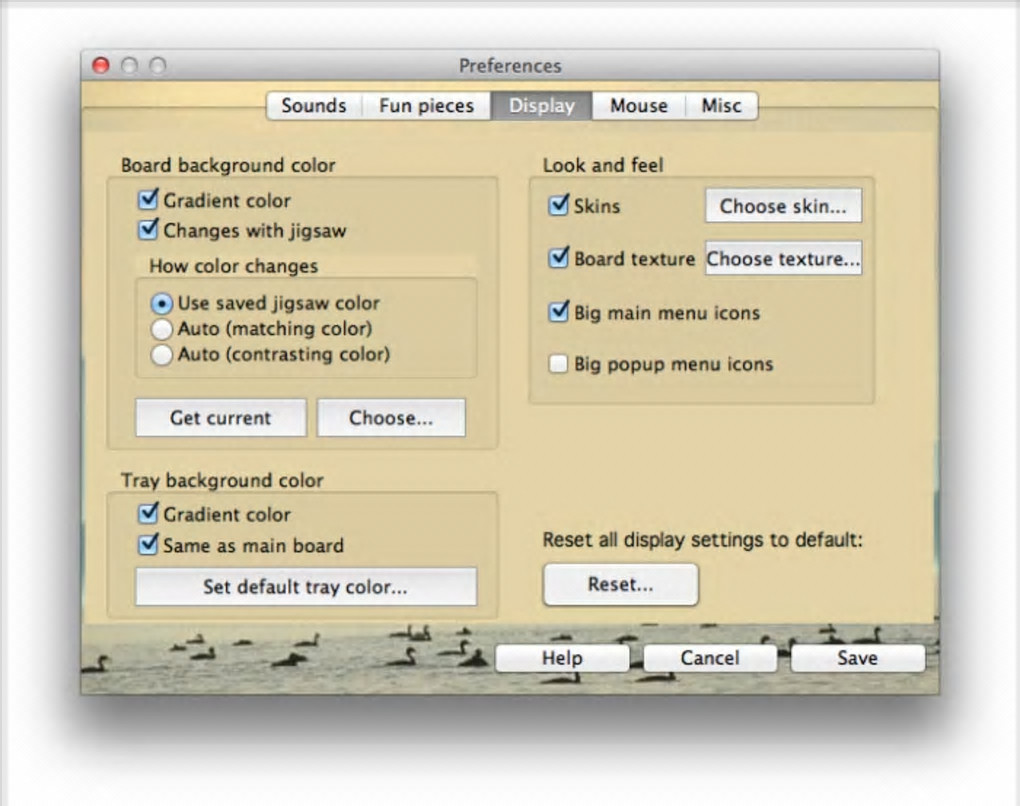
Task: Select the Mouse tab
Action: pos(638,106)
